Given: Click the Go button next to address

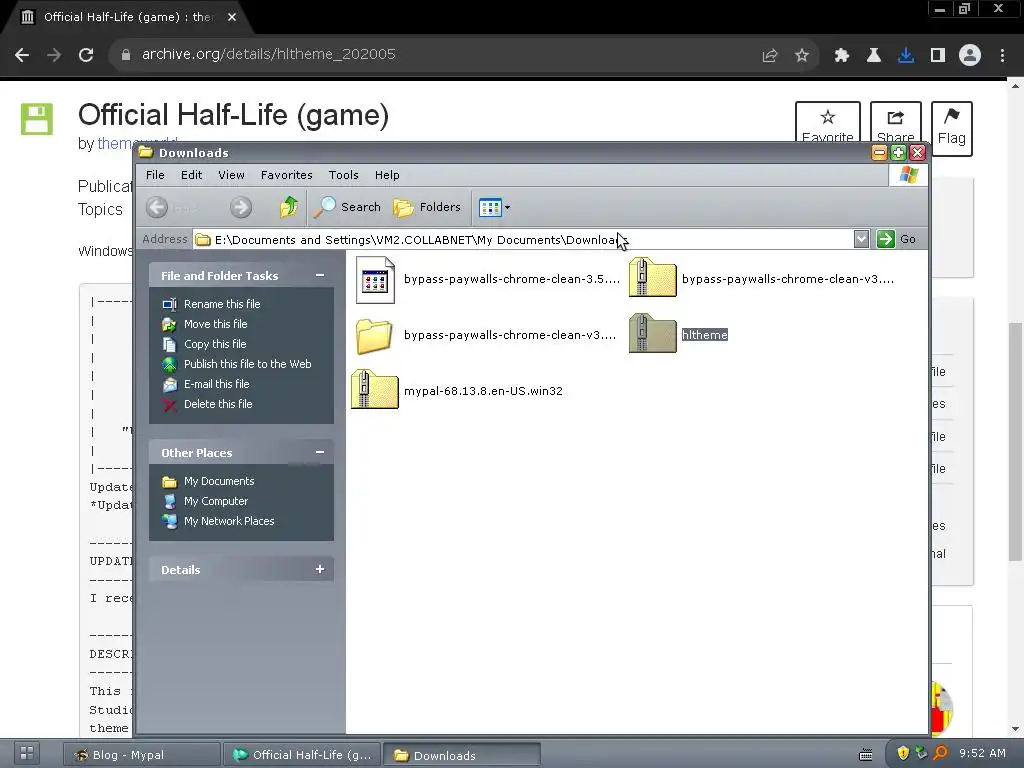Looking at the screenshot, I should [896, 239].
